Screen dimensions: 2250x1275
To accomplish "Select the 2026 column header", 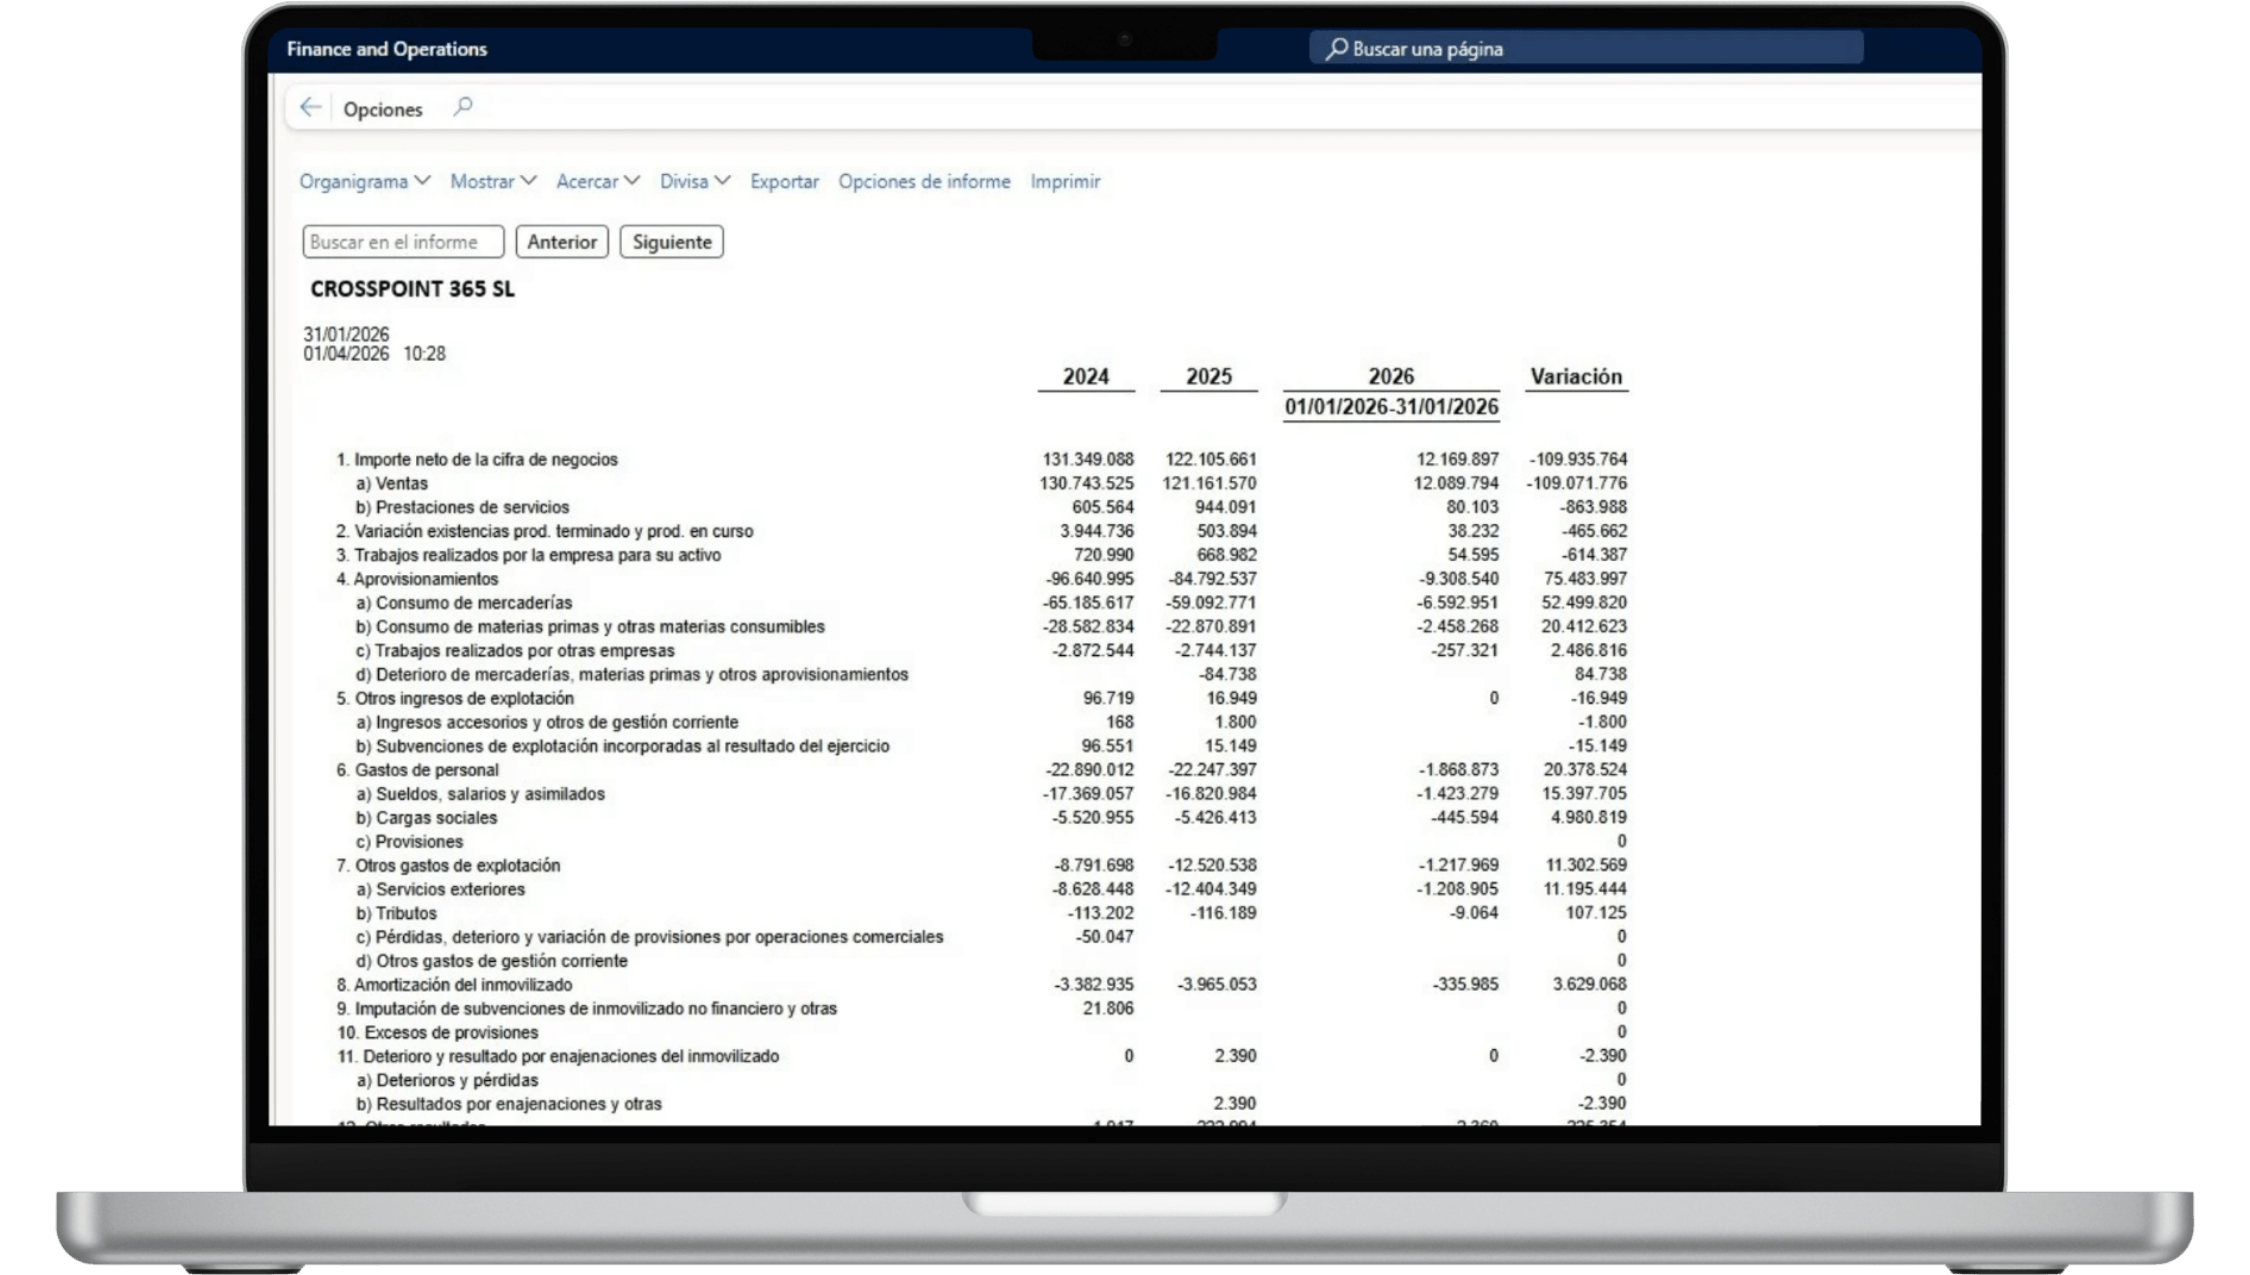I will click(1391, 377).
